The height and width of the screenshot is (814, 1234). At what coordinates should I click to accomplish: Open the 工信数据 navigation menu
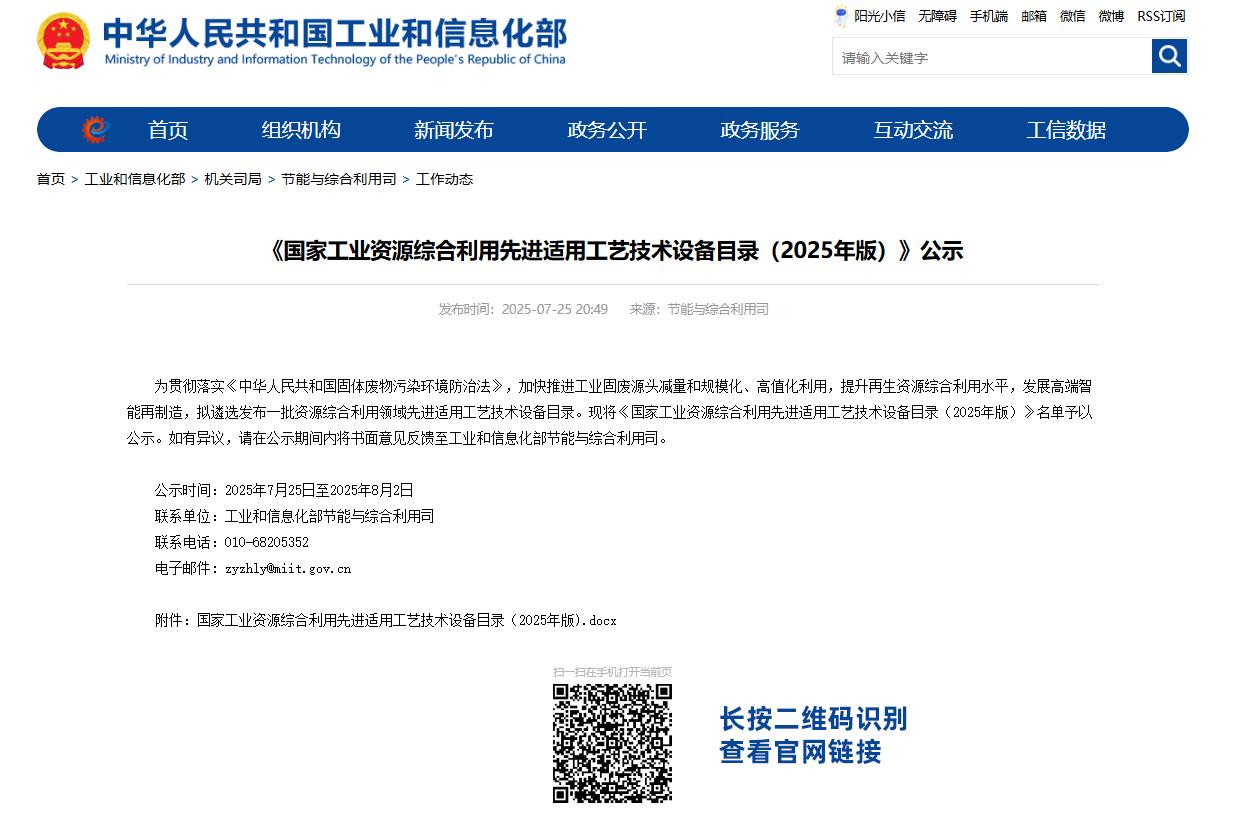1066,130
